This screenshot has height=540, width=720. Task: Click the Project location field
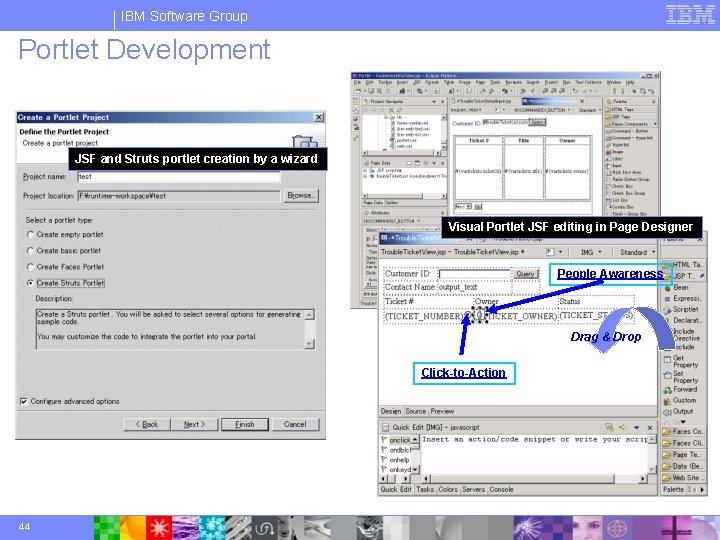point(178,196)
